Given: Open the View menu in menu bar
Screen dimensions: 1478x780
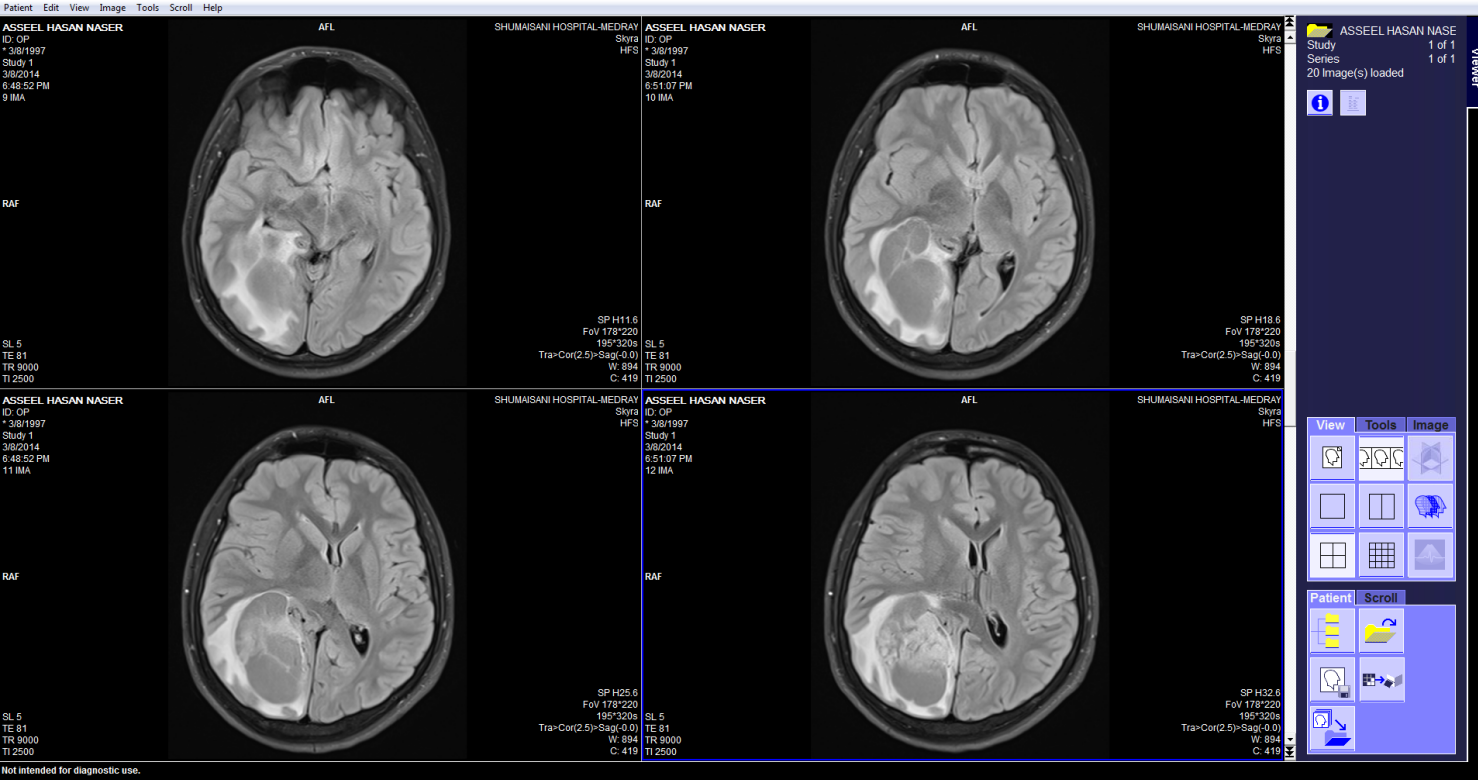Looking at the screenshot, I should pos(79,7).
